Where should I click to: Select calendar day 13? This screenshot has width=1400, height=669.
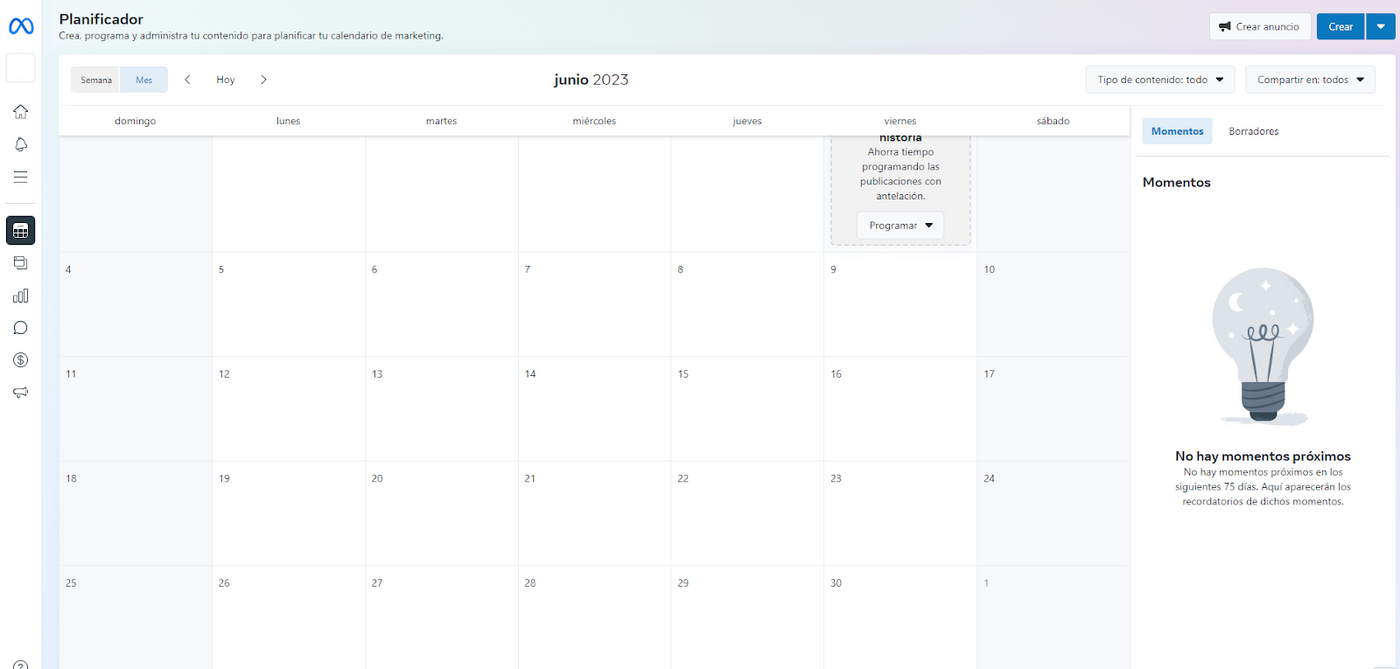tap(441, 409)
